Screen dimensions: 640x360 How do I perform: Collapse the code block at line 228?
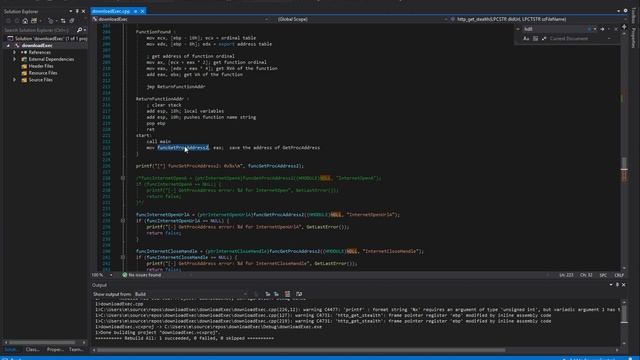pyautogui.click(x=122, y=178)
